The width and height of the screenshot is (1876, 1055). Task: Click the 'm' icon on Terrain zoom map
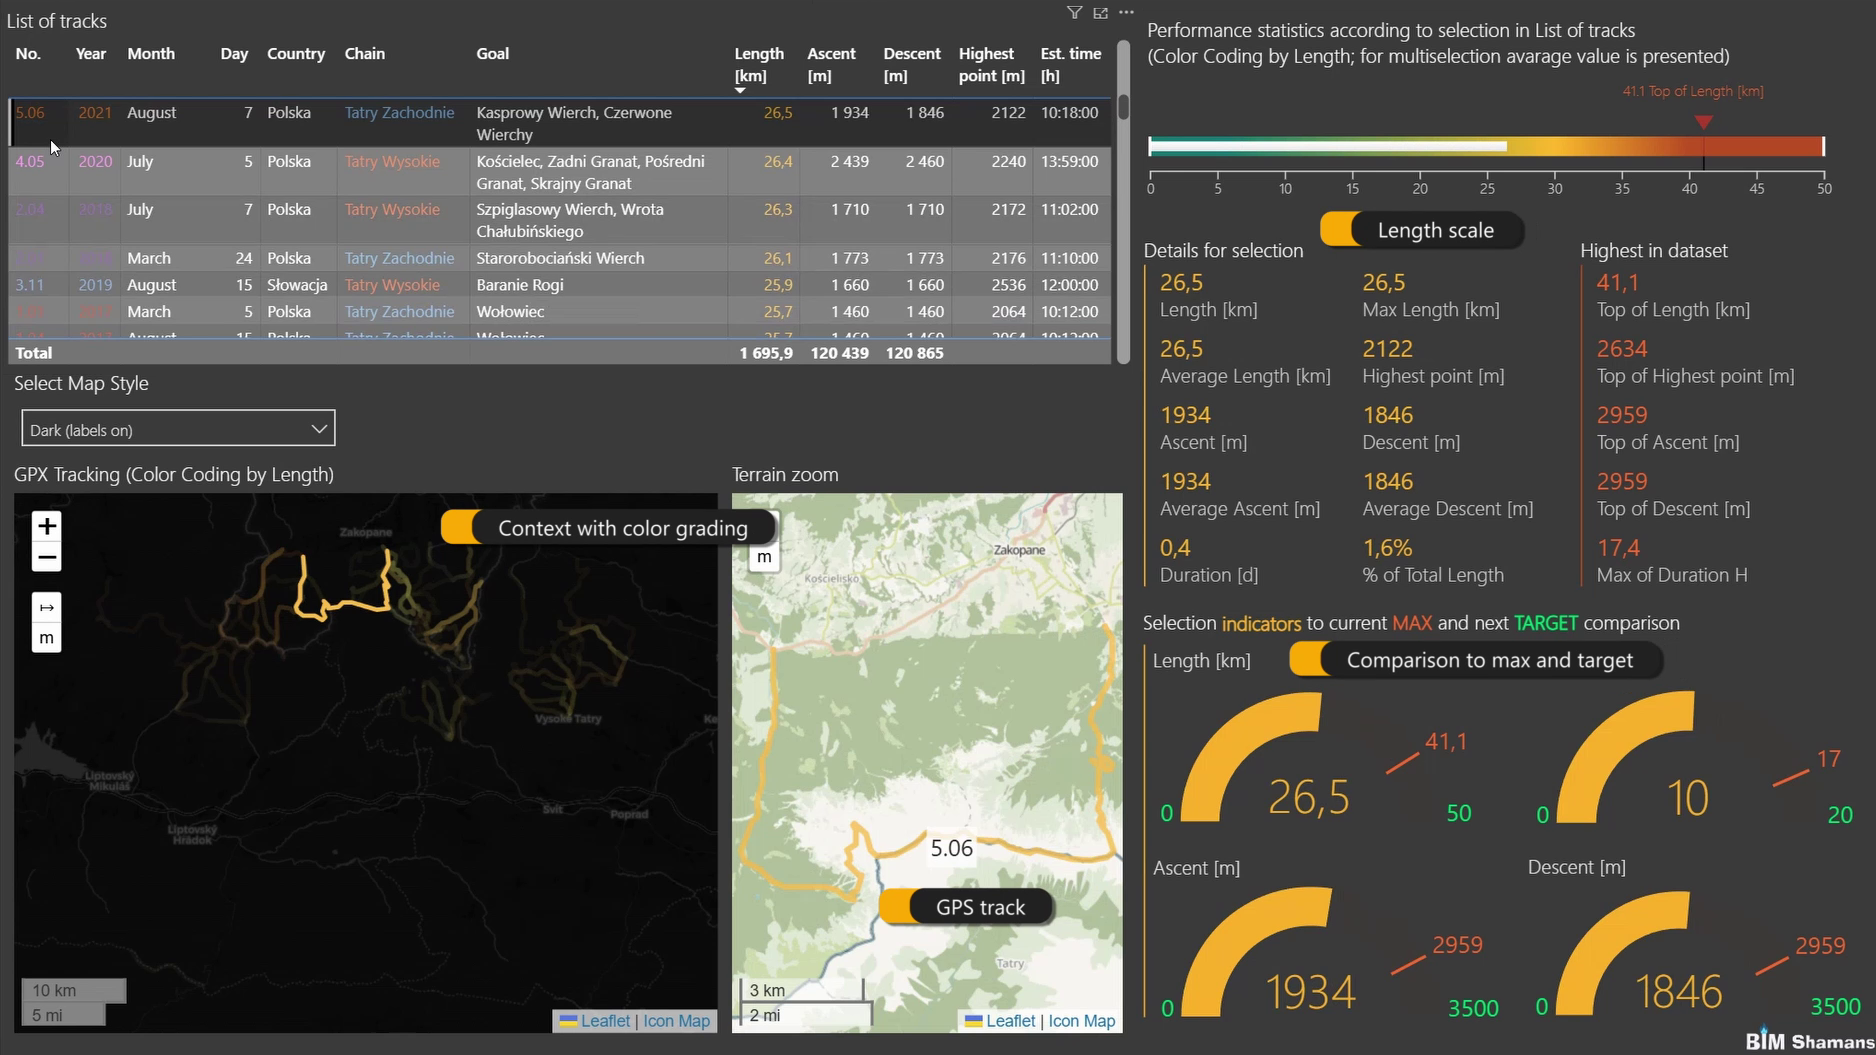pos(763,557)
